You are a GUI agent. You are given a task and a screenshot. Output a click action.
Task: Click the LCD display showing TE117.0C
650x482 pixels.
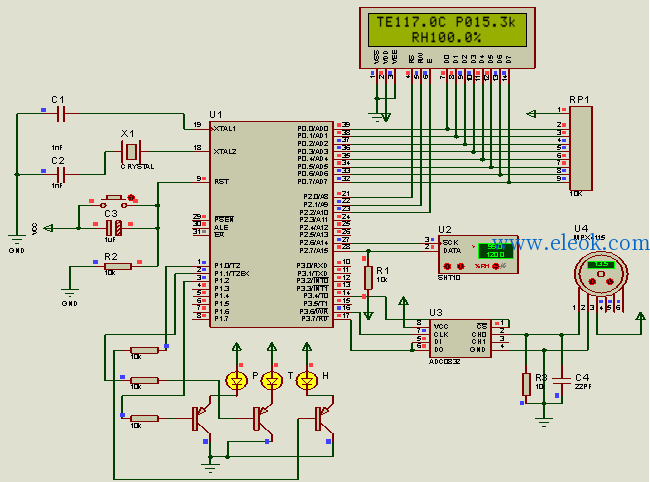tap(447, 30)
